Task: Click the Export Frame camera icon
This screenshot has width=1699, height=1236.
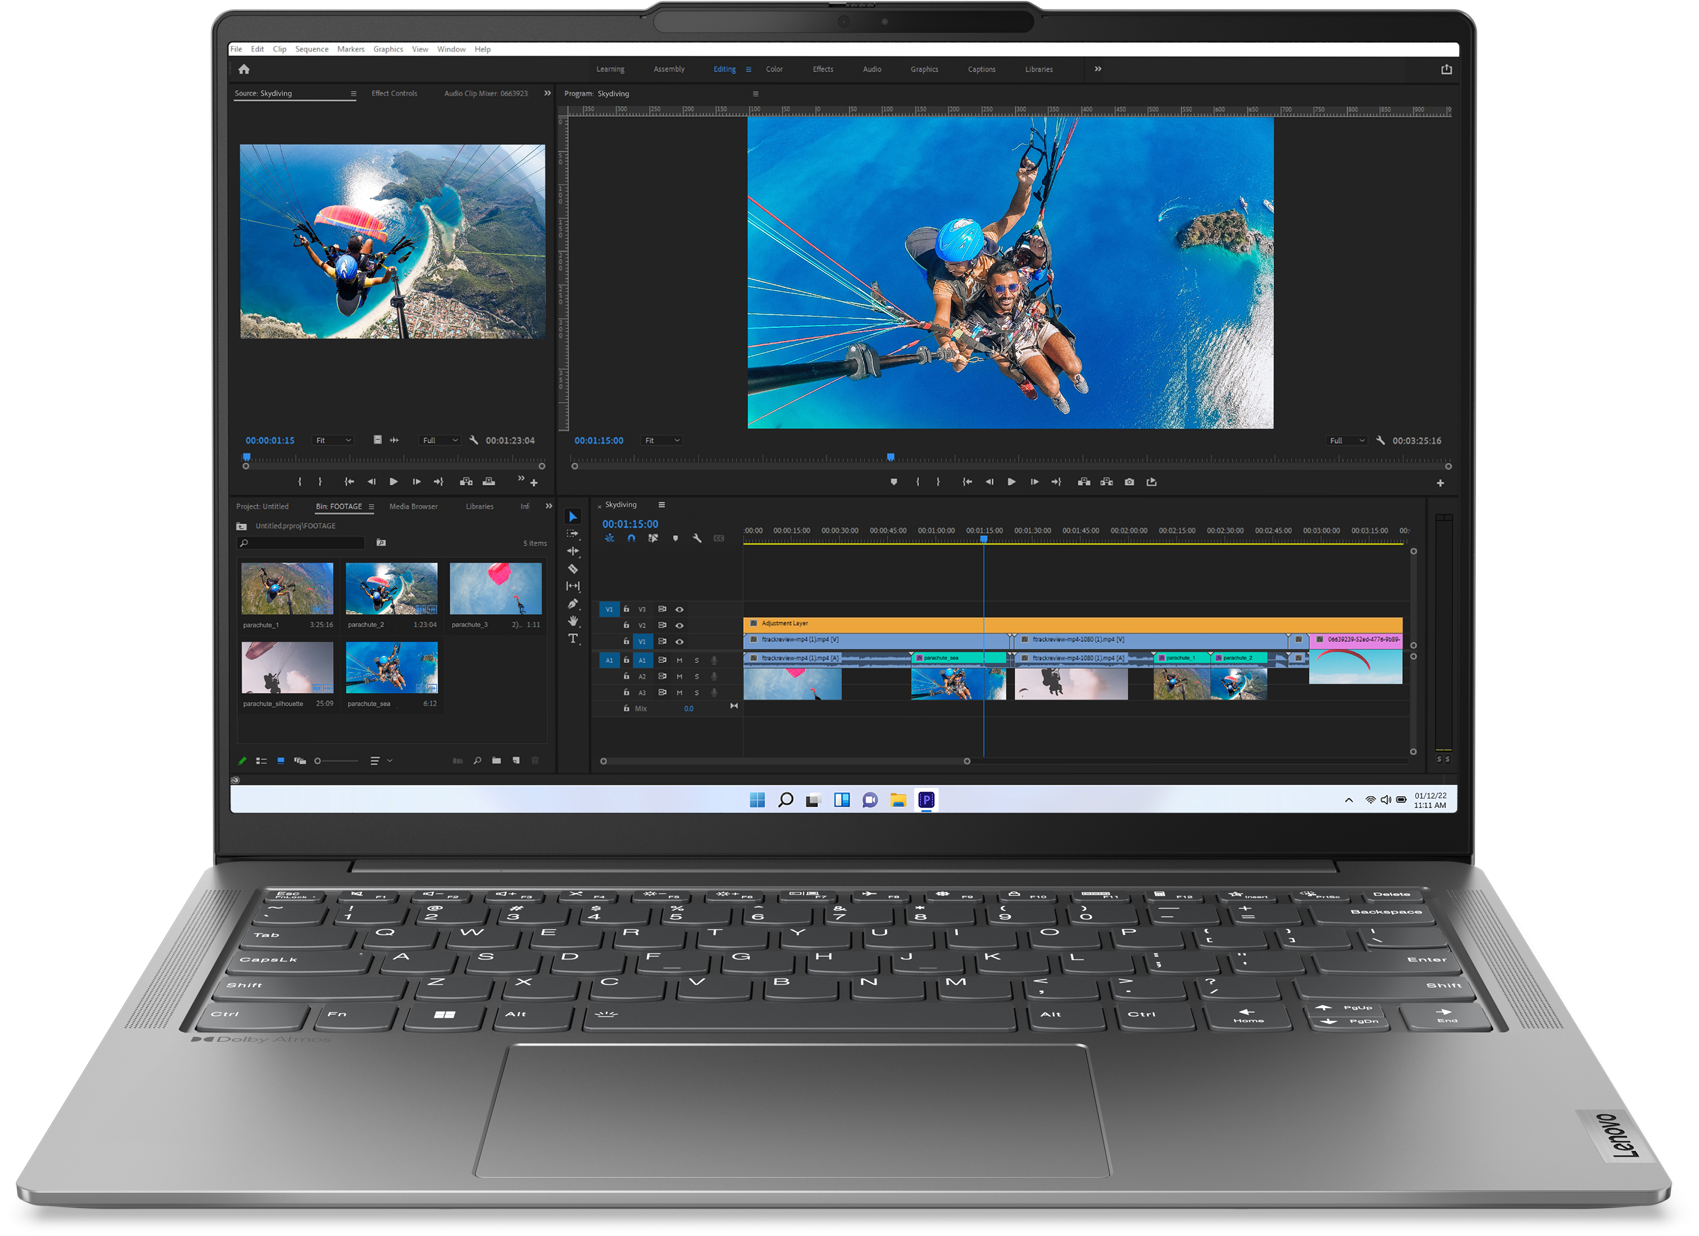Action: point(1129,482)
